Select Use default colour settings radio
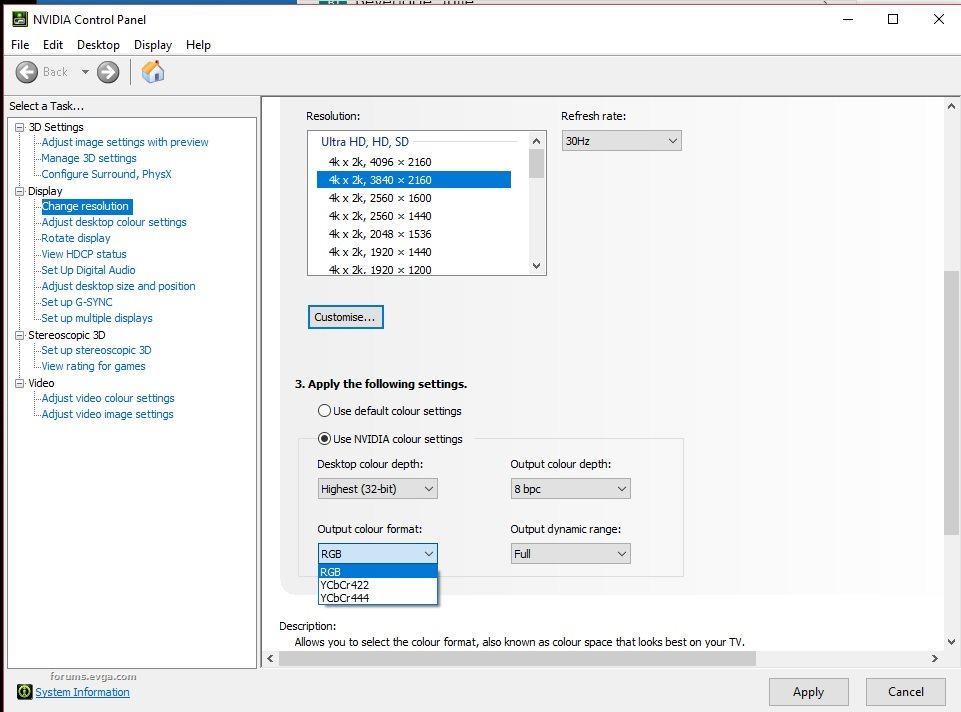Image resolution: width=961 pixels, height=712 pixels. (324, 411)
